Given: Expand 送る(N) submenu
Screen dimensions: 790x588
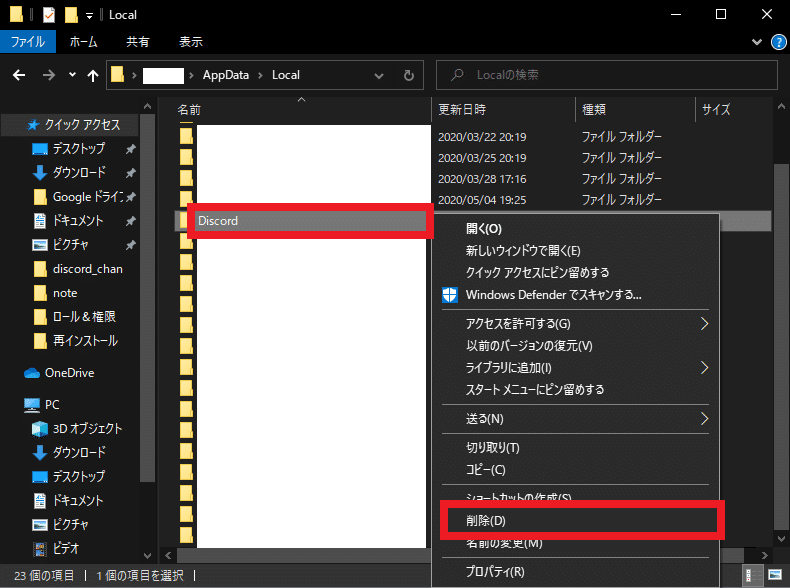Looking at the screenshot, I should (575, 419).
